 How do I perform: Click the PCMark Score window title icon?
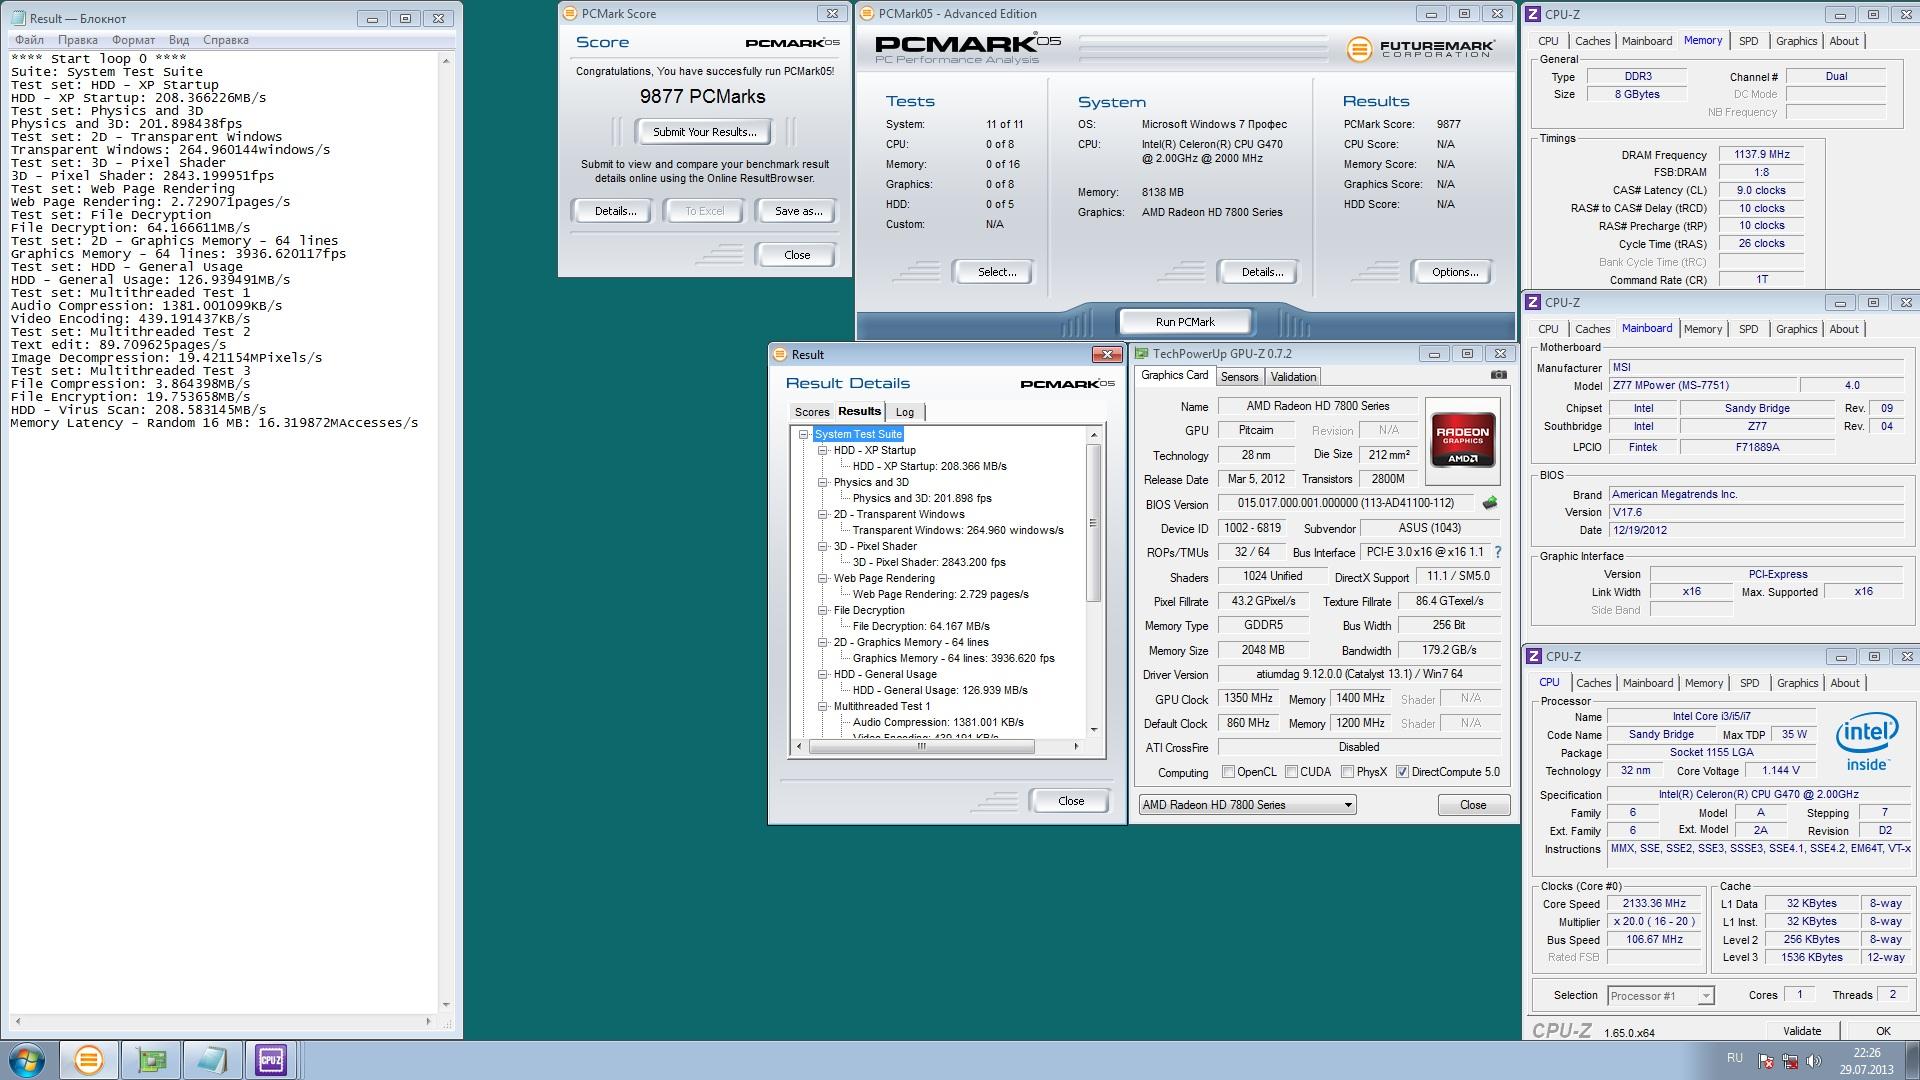pyautogui.click(x=570, y=14)
